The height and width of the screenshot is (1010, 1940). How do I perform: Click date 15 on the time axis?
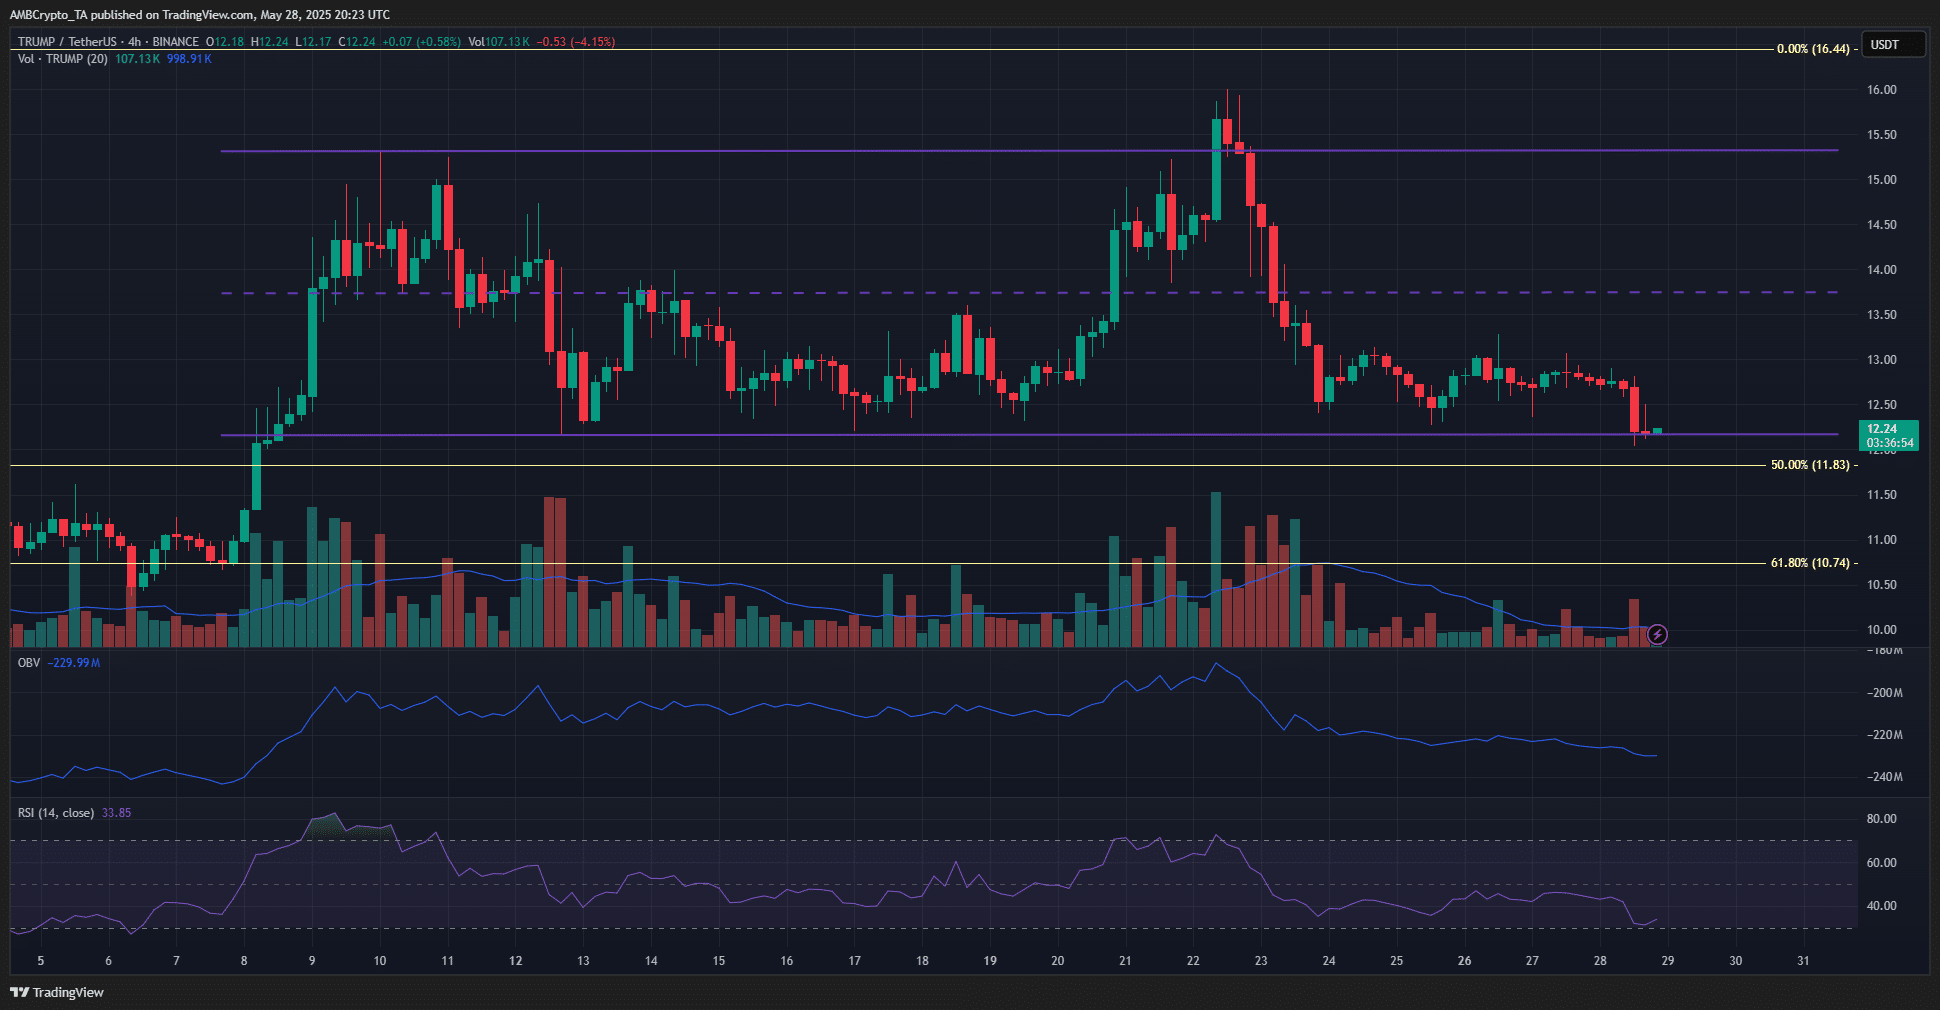pyautogui.click(x=719, y=961)
